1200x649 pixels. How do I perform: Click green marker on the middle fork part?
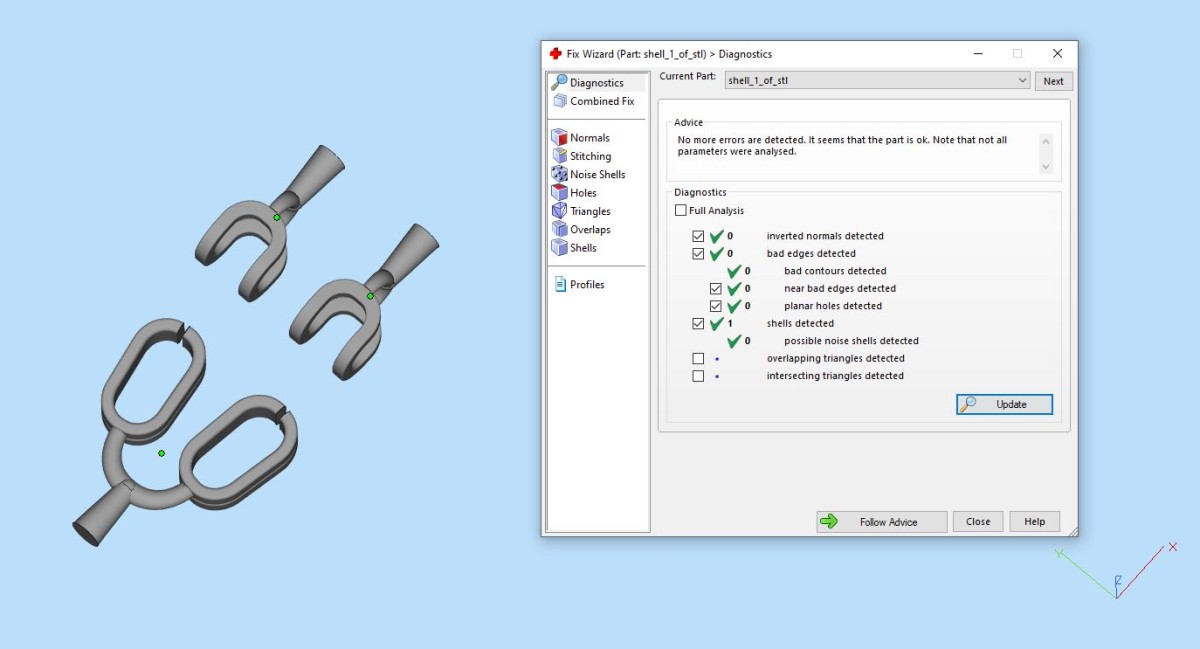pos(370,296)
